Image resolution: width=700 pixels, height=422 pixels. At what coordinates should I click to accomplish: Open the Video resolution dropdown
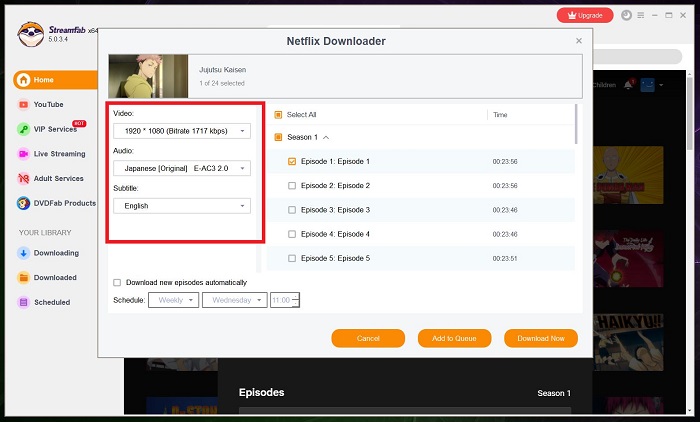coord(182,131)
